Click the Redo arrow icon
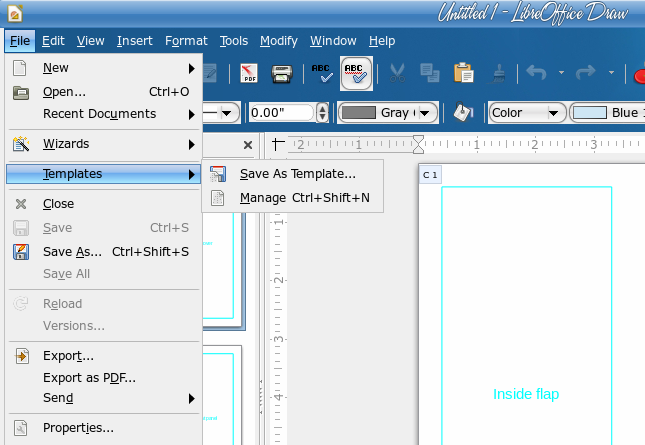The width and height of the screenshot is (645, 445). pyautogui.click(x=585, y=73)
